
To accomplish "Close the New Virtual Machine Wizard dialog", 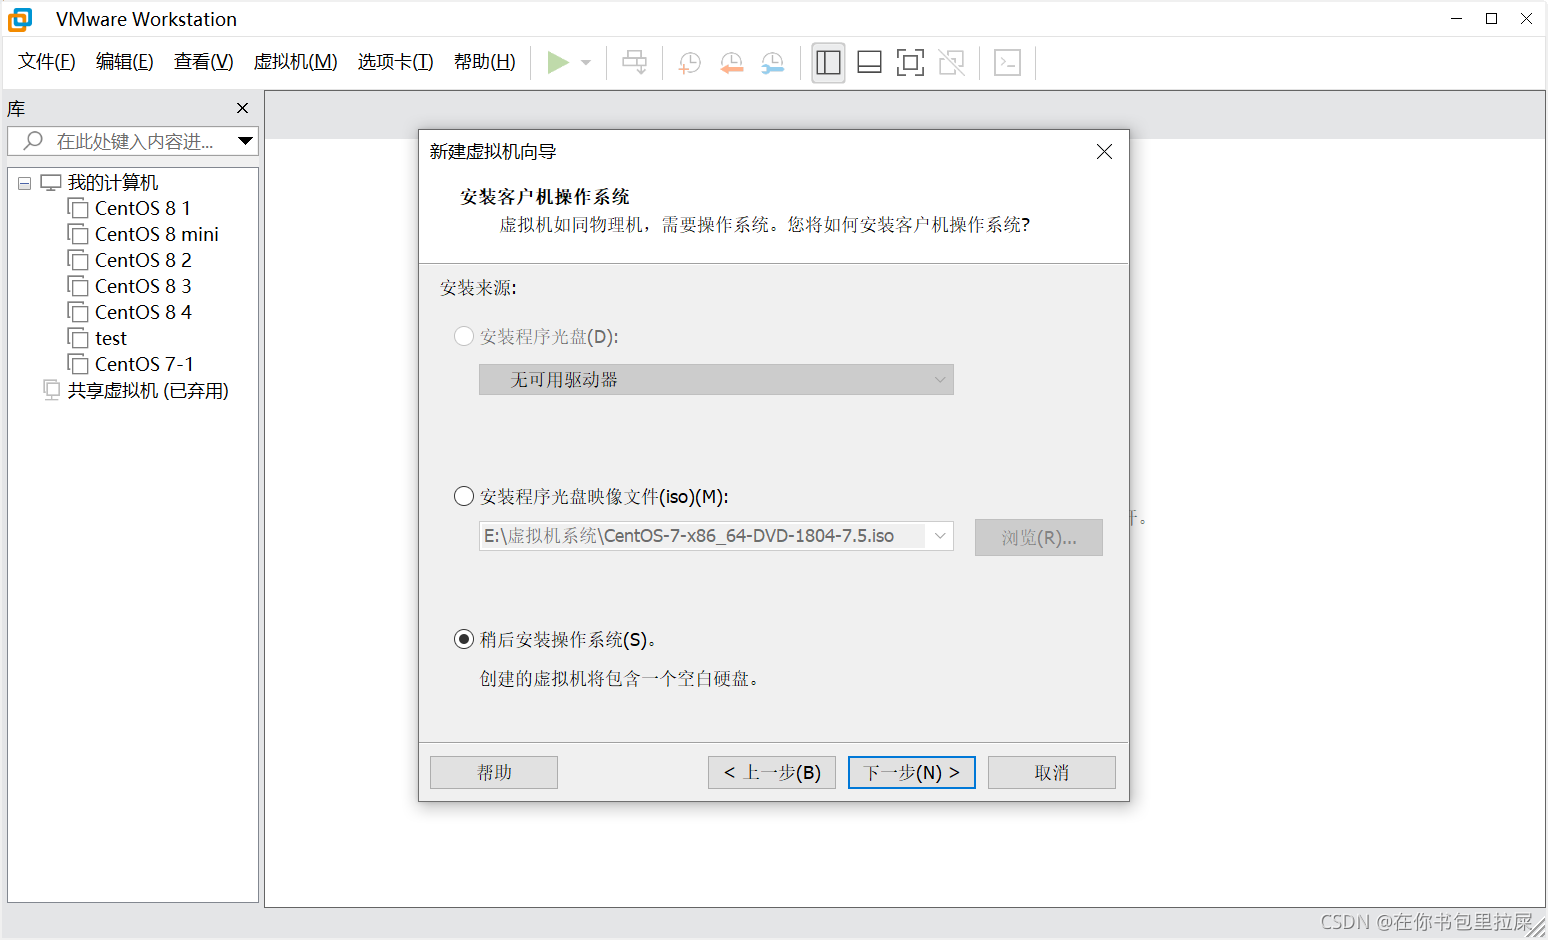I will (1104, 152).
